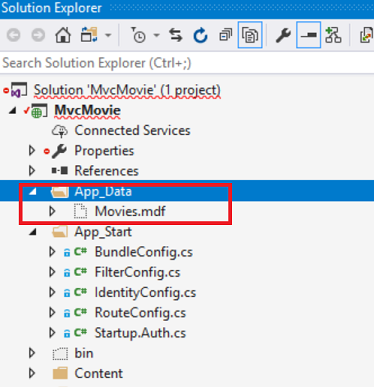Select the Movies.mdf file
The height and width of the screenshot is (387, 374).
130,211
